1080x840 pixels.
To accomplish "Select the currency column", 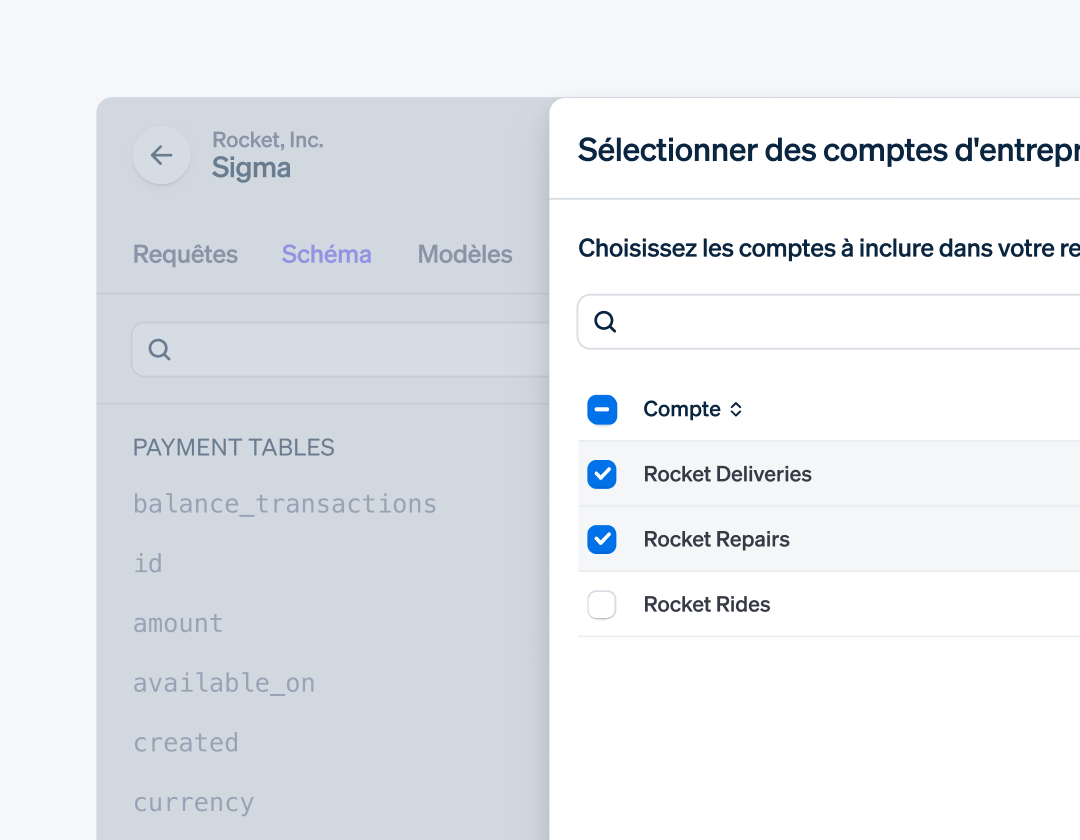I will (x=194, y=803).
